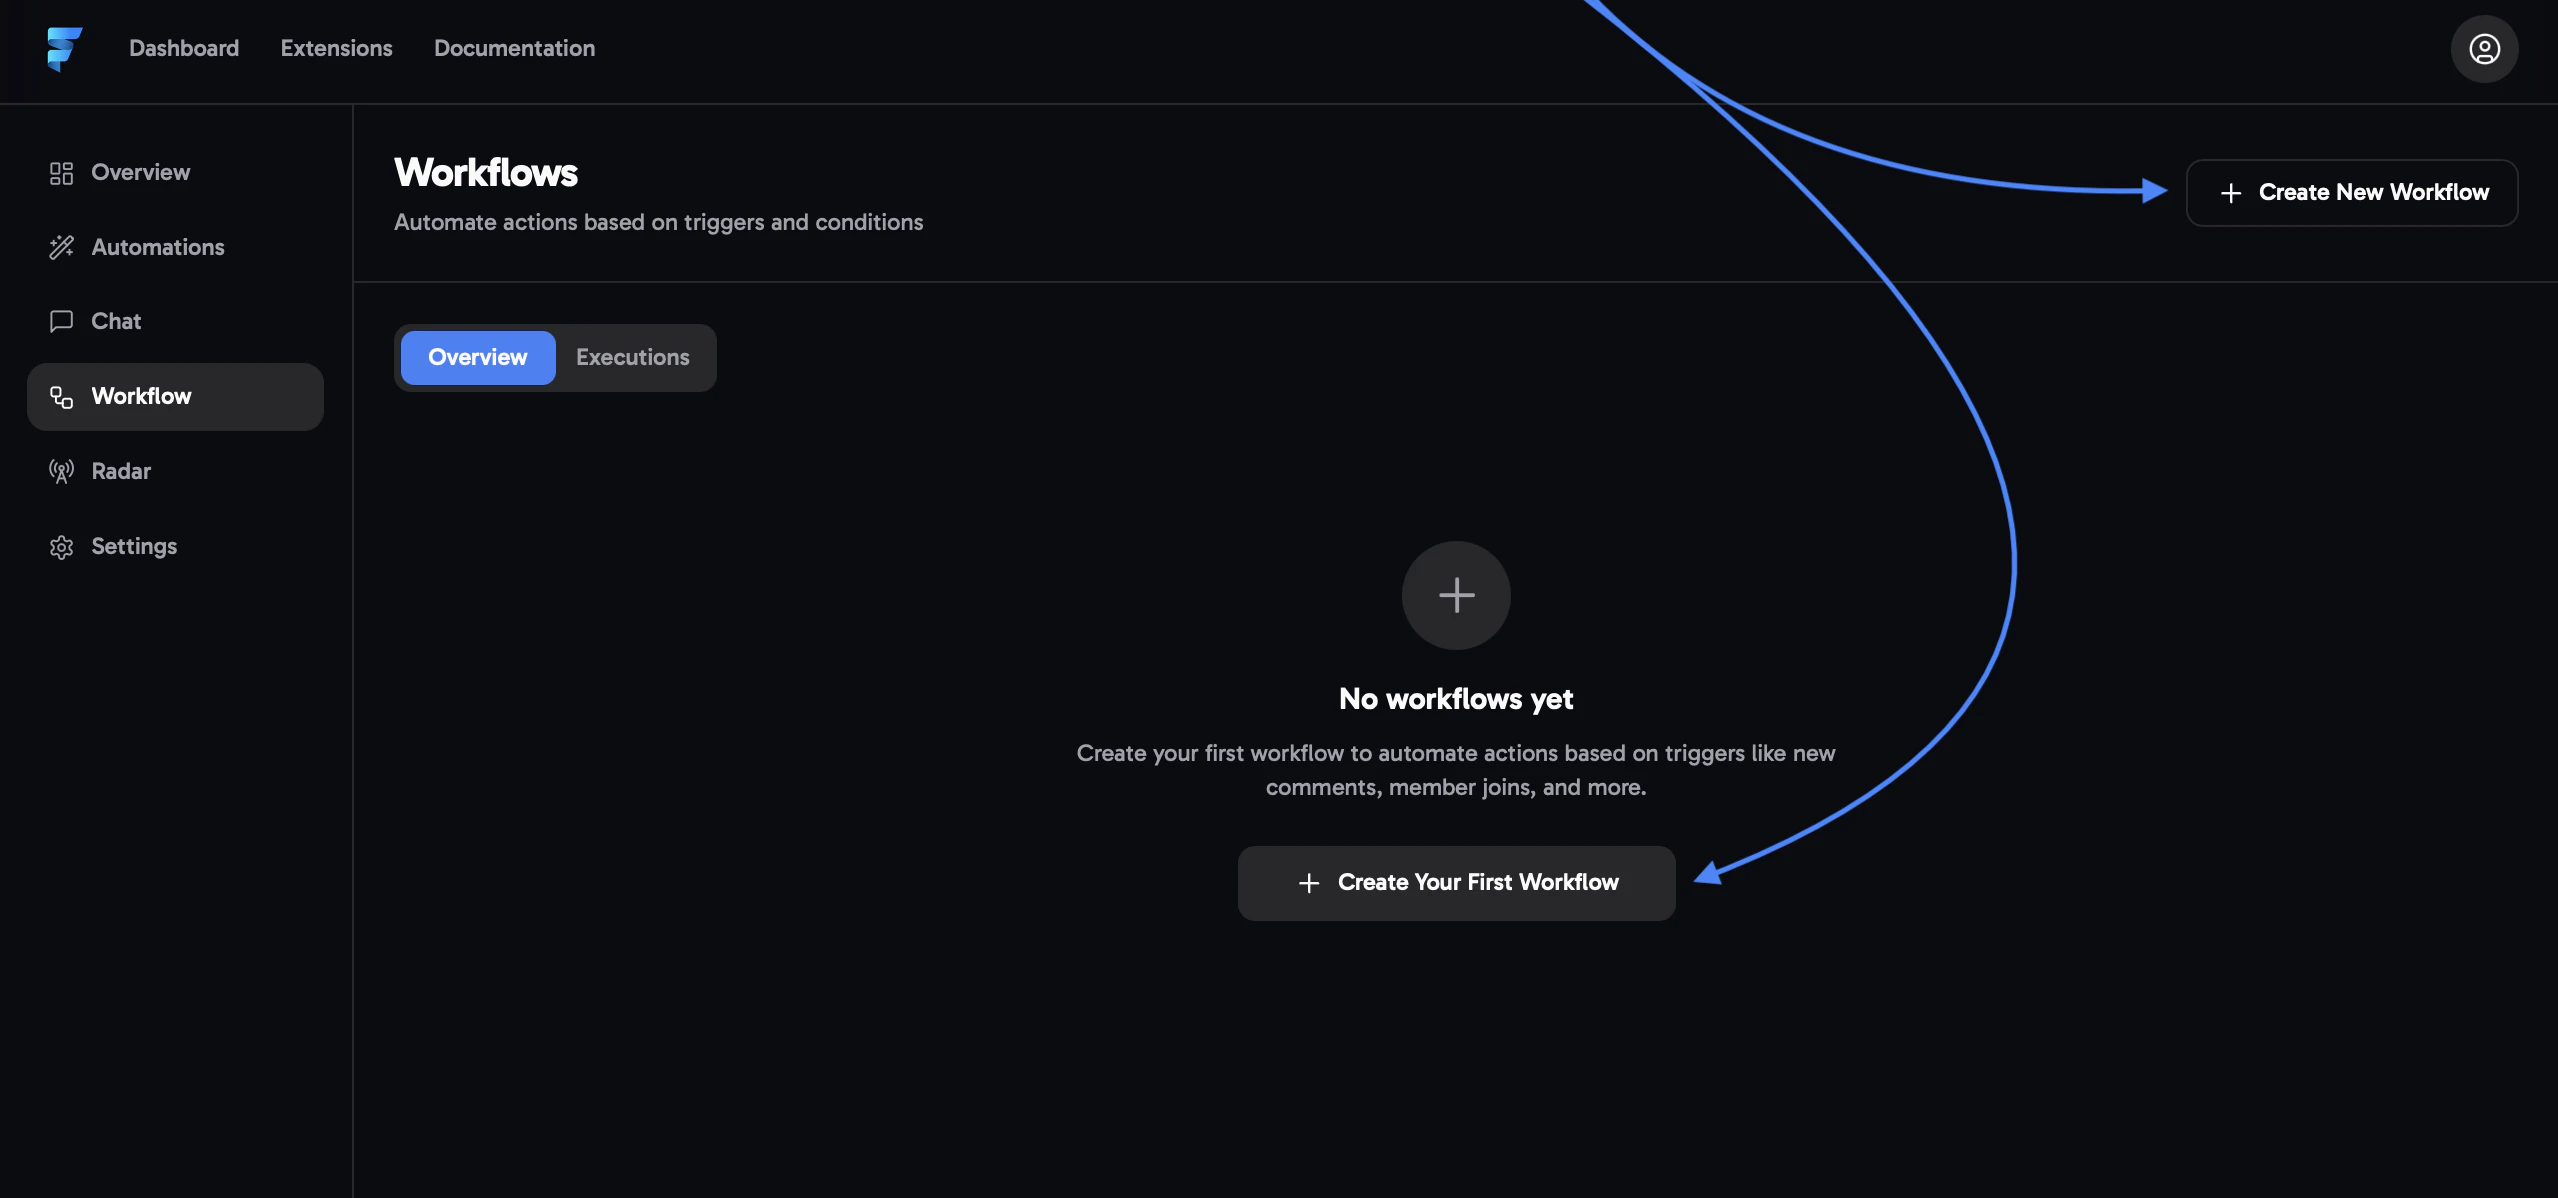The width and height of the screenshot is (2558, 1198).
Task: Click the Workflows page heading
Action: click(x=485, y=172)
